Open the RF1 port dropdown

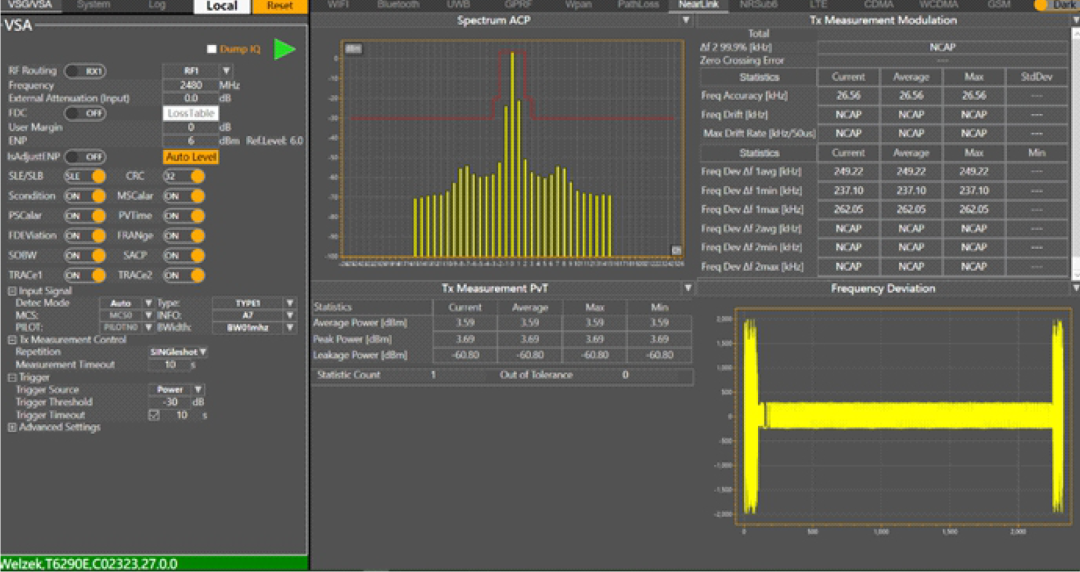point(225,71)
